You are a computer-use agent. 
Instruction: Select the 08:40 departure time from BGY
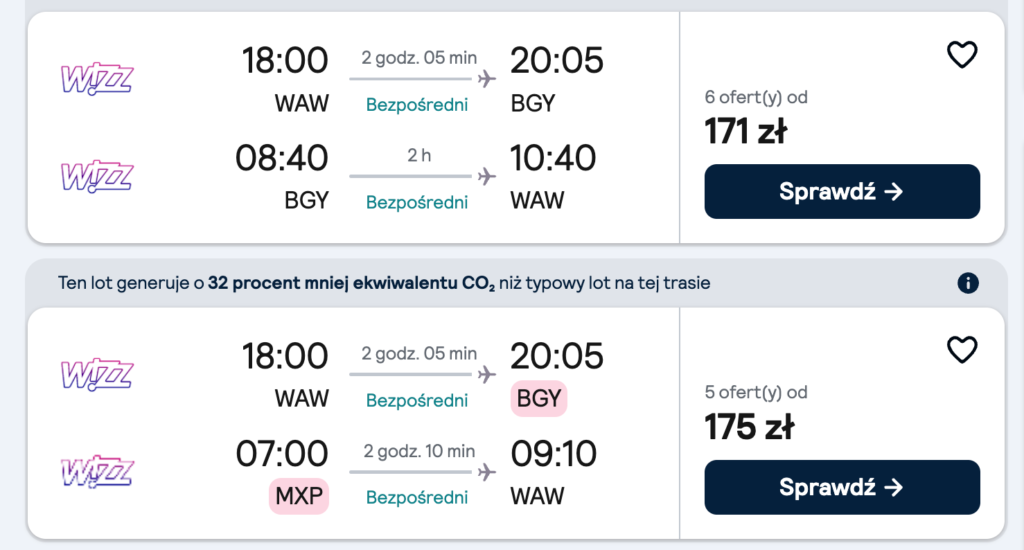pos(282,158)
